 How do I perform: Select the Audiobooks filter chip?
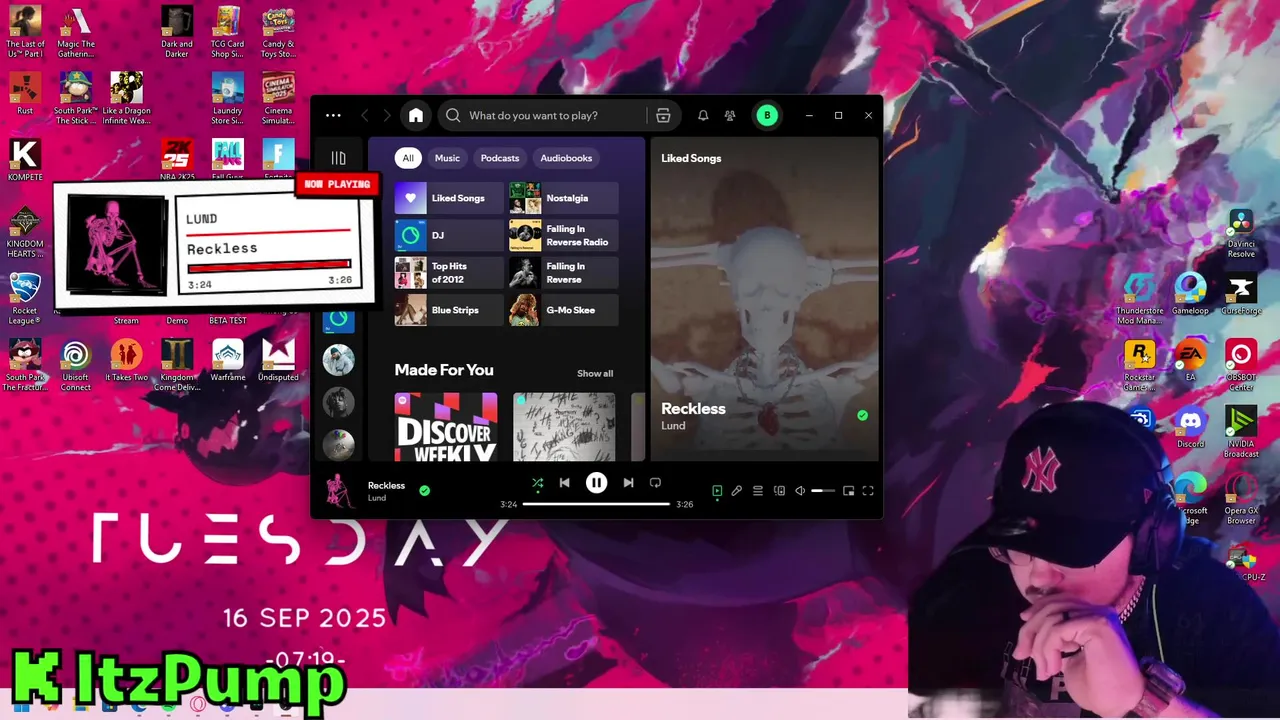(x=566, y=158)
